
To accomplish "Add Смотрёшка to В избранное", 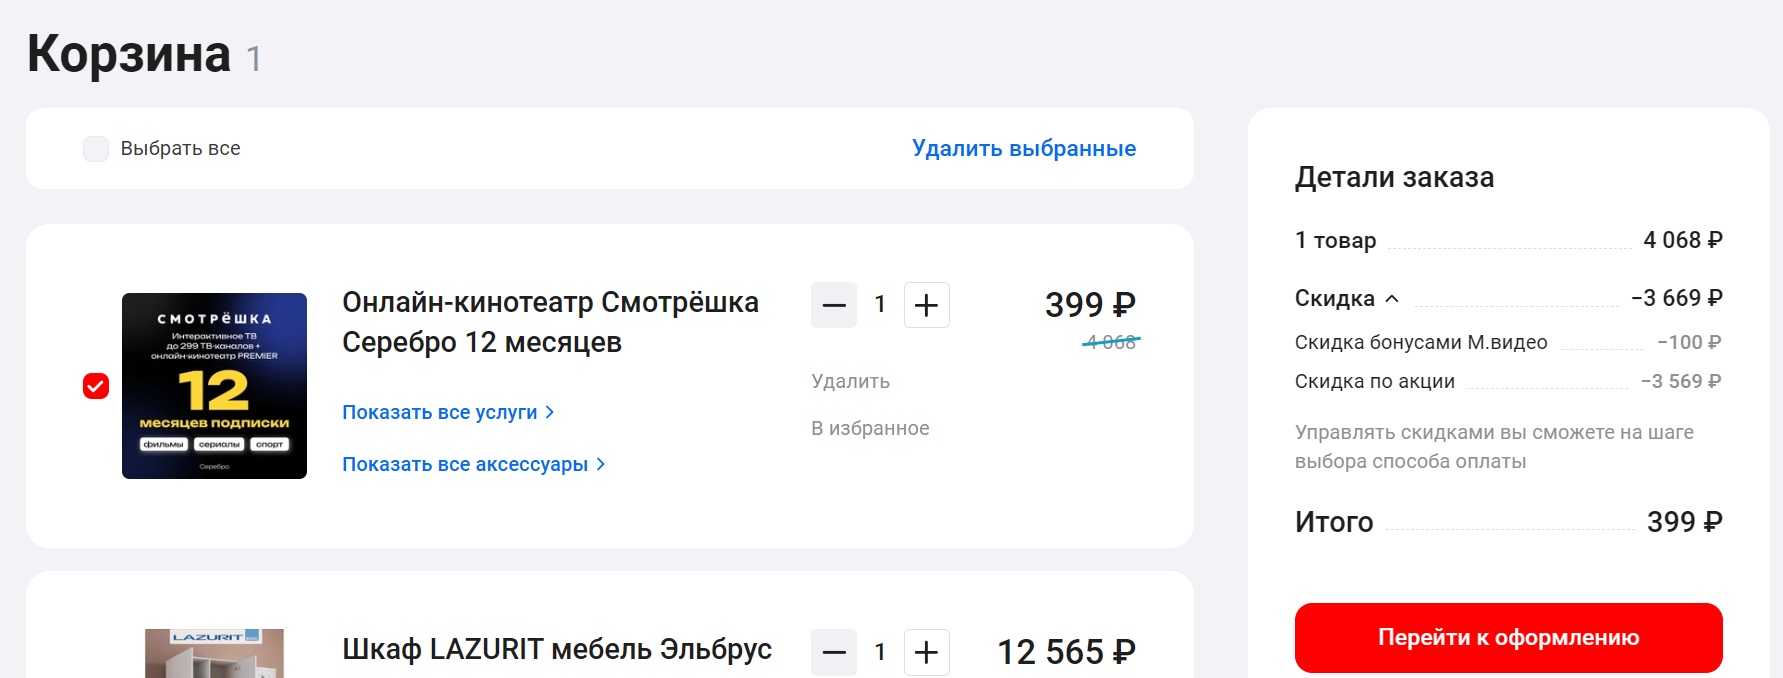I will coord(870,428).
